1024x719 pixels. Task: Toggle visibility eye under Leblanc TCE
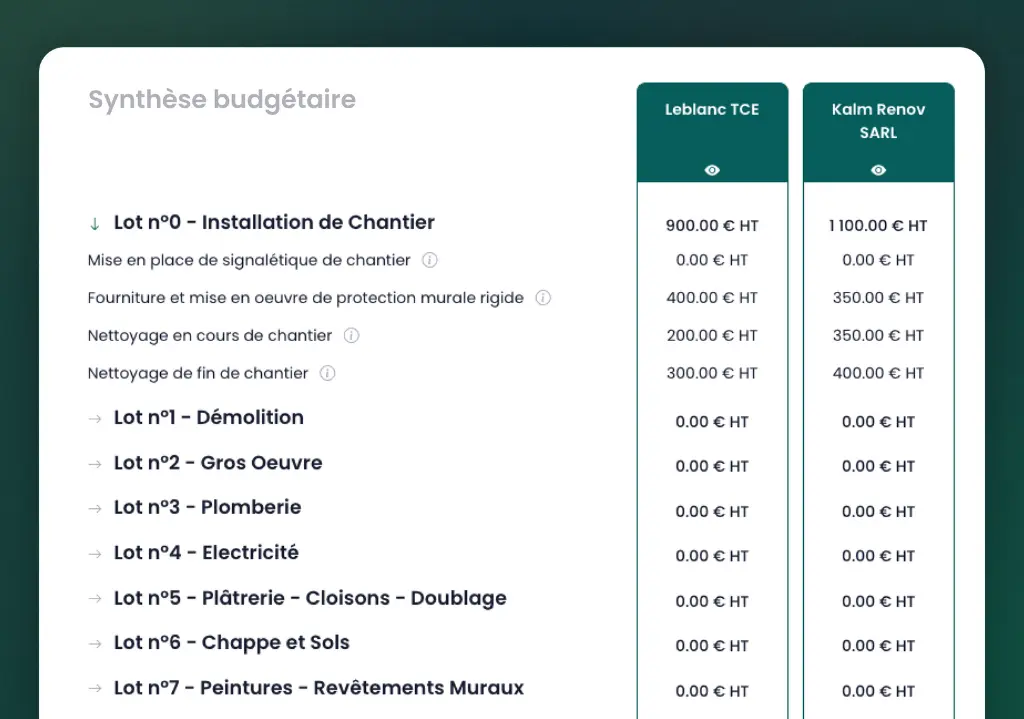click(x=712, y=170)
